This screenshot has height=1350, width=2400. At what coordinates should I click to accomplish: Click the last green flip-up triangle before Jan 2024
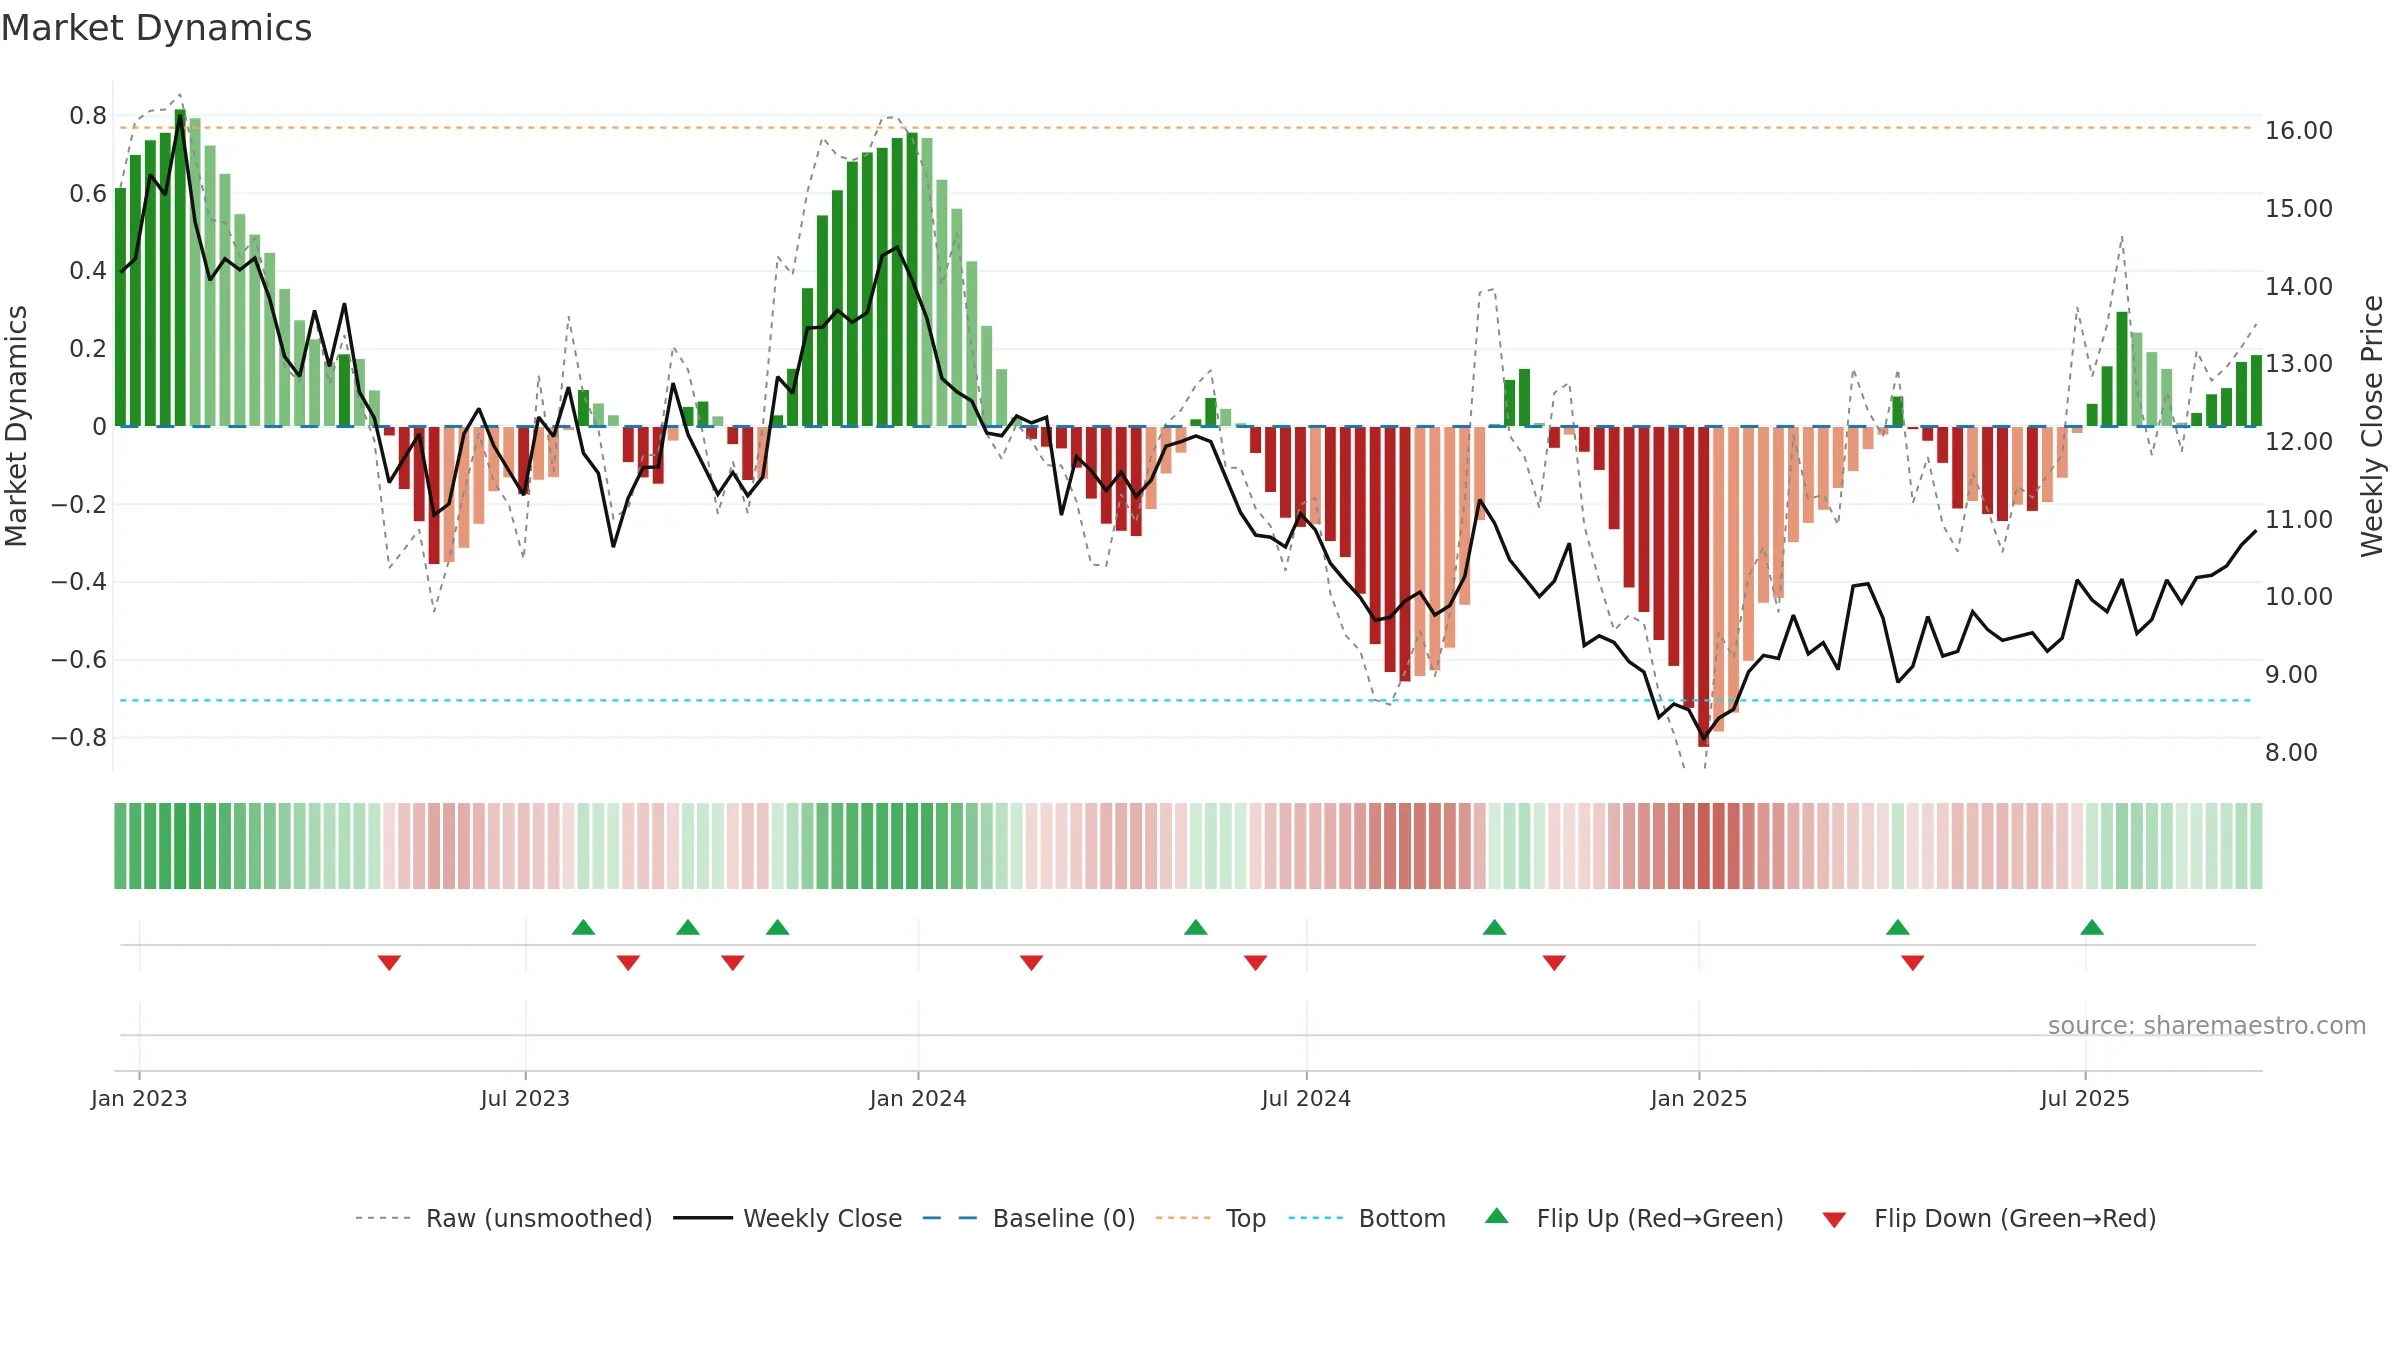tap(778, 927)
